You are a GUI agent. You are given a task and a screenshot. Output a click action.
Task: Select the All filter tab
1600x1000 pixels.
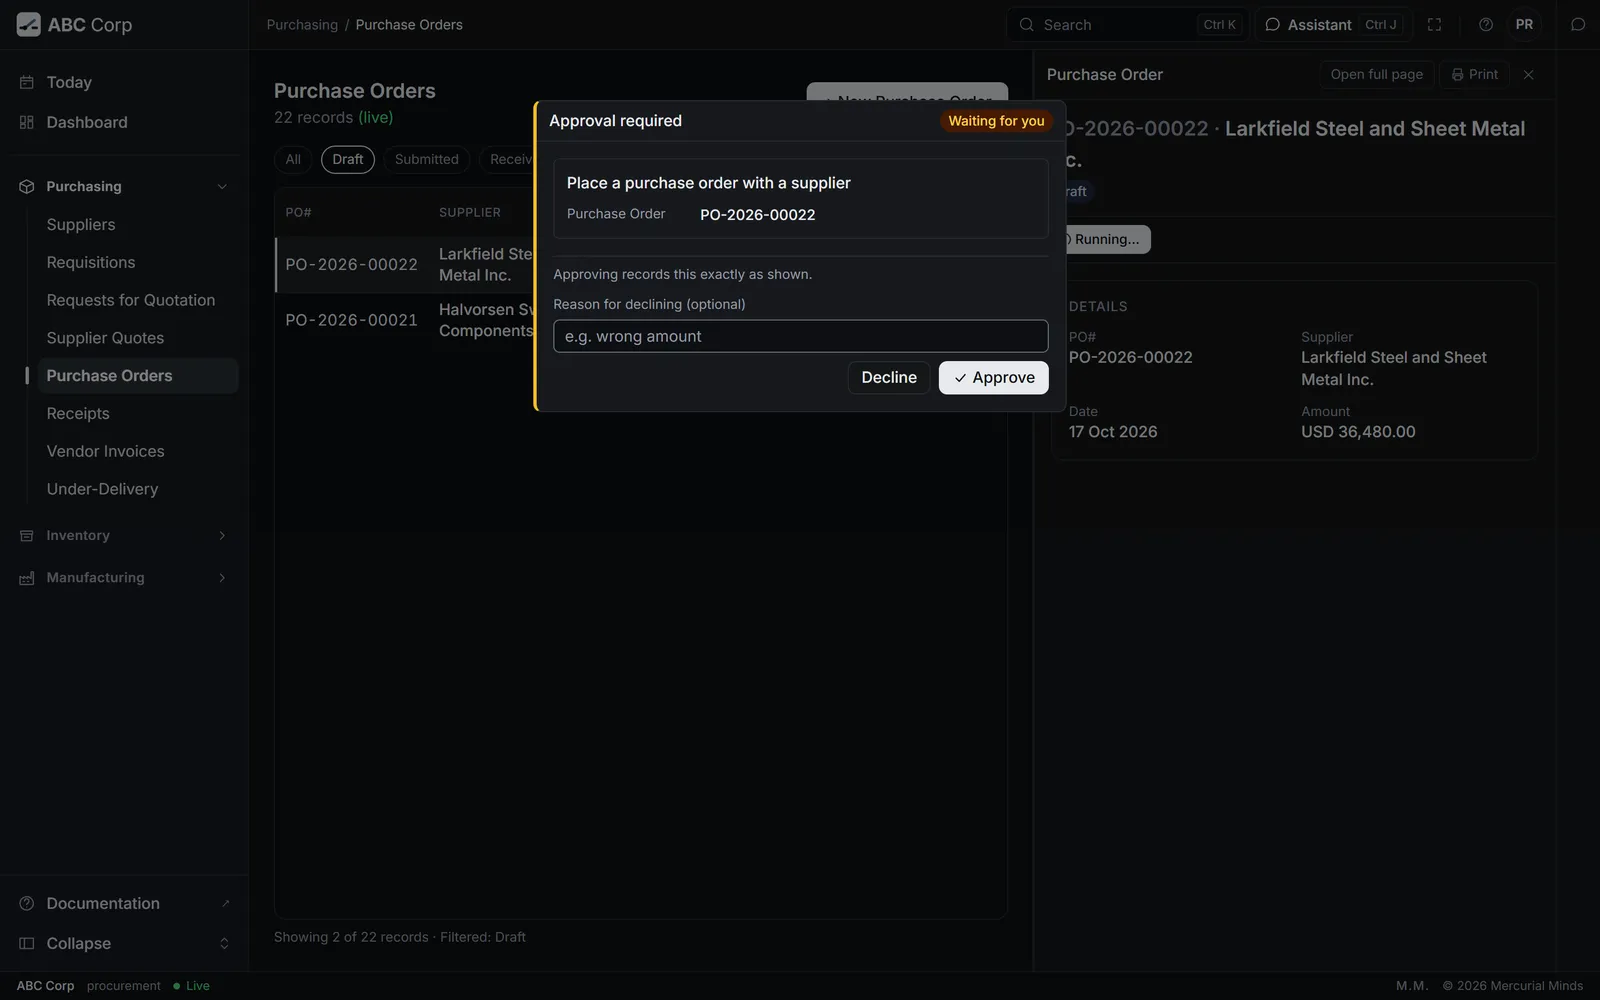point(293,160)
